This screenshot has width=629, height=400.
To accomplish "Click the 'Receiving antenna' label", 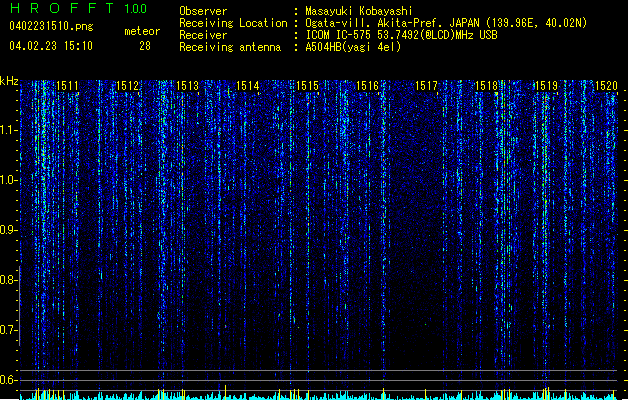I will [230, 47].
